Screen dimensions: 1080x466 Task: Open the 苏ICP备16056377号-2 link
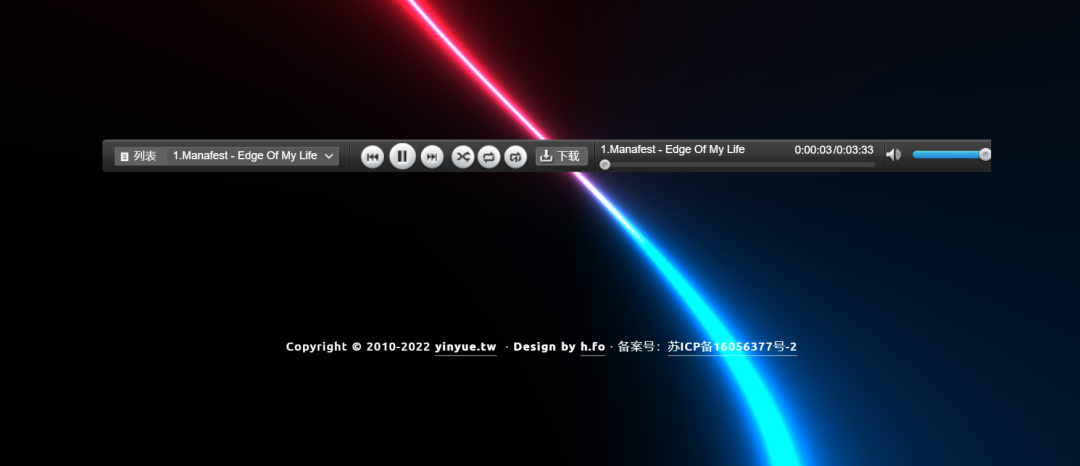click(x=732, y=347)
